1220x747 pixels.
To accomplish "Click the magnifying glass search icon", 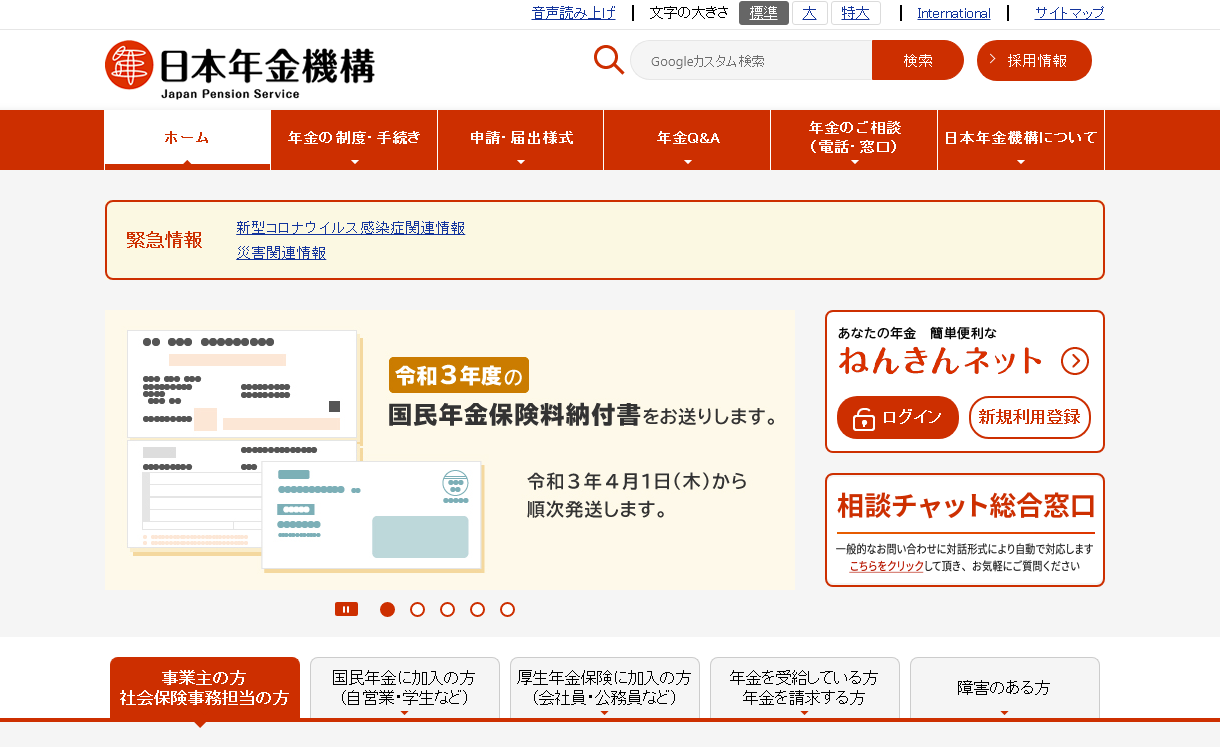I will (x=608, y=60).
